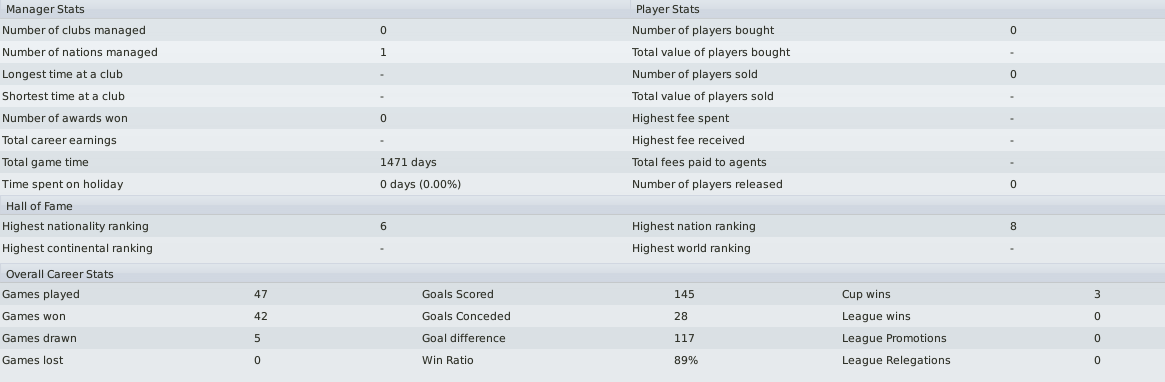
Task: Click the Goals Scored value 145
Action: [684, 294]
